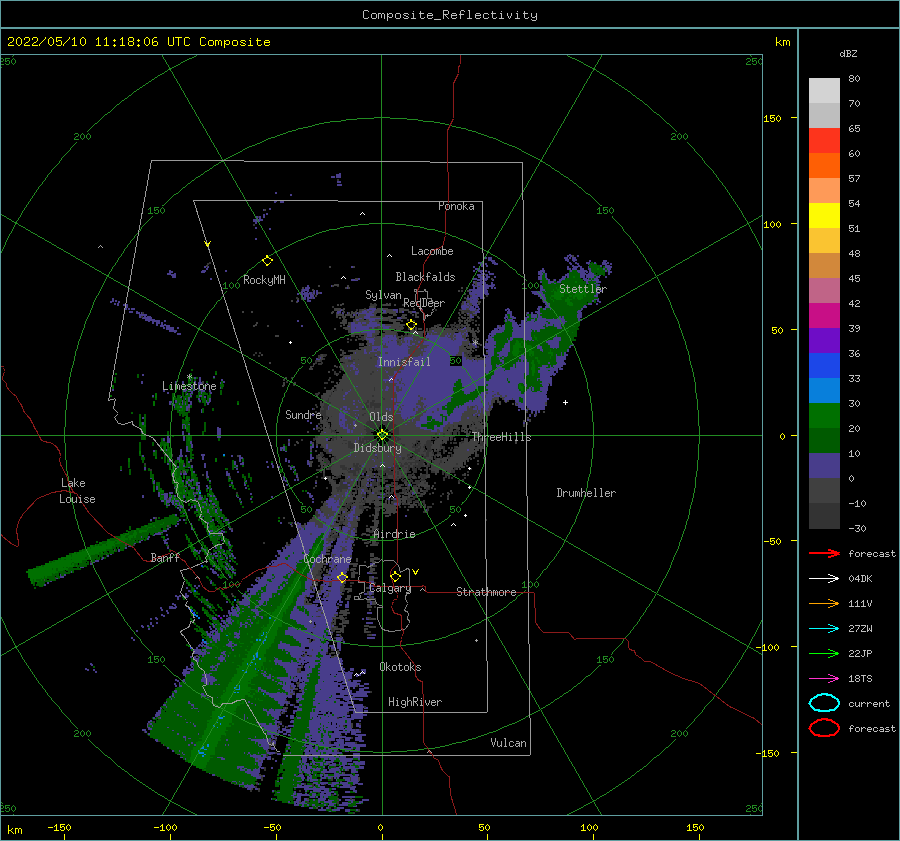Click the Lacombe city label
Screen dimensions: 900x841
point(432,251)
